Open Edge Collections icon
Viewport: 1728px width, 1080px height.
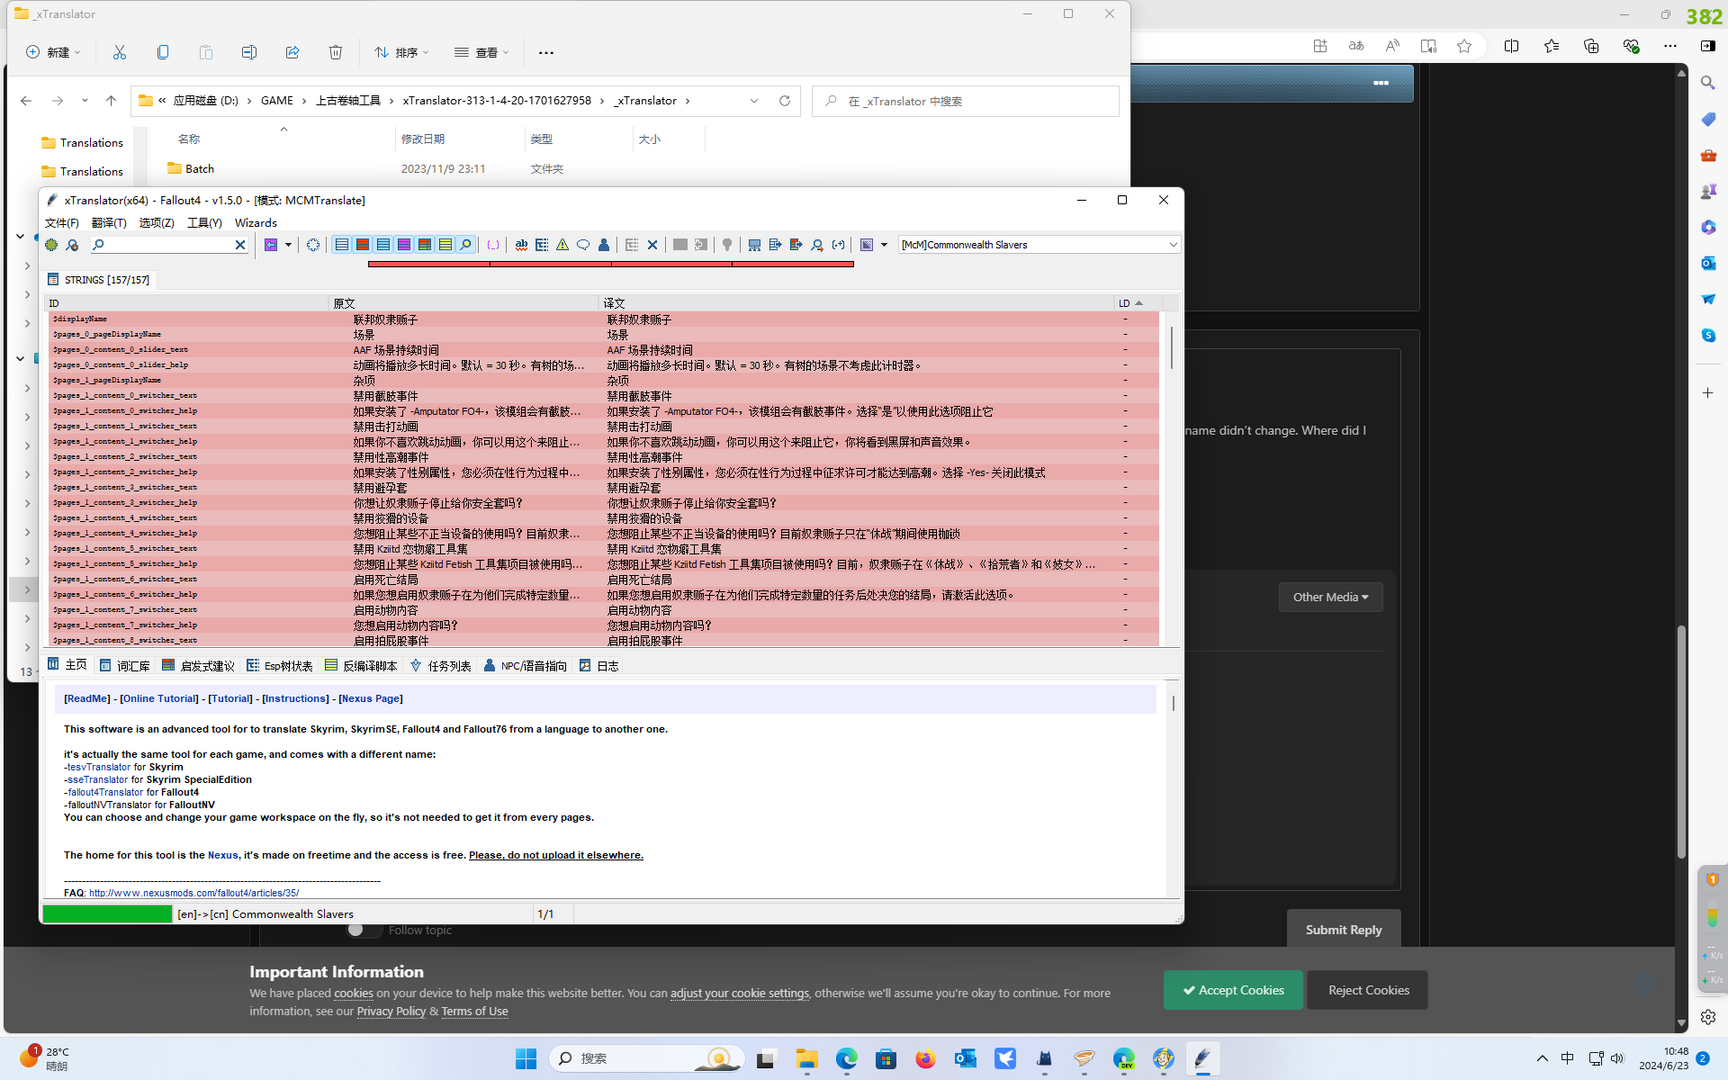pyautogui.click(x=1591, y=46)
